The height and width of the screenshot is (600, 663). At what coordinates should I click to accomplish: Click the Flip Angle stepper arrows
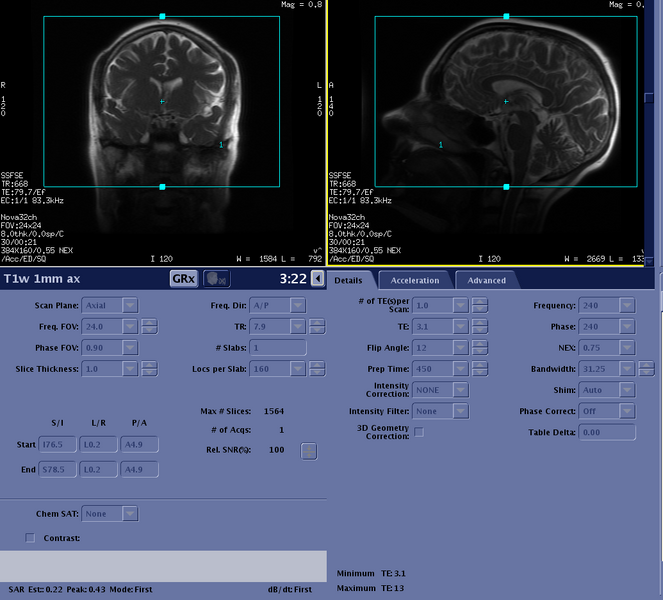coord(479,348)
